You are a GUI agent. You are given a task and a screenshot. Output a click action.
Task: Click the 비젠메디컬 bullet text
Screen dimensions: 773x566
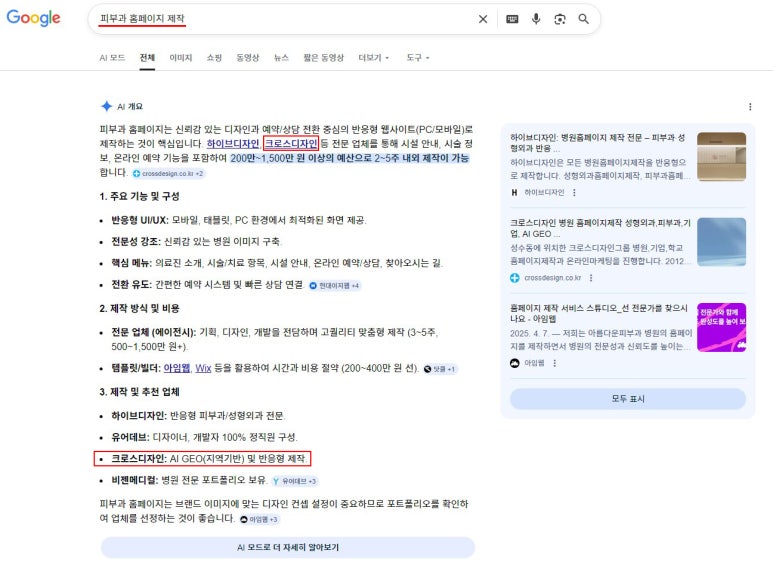coord(189,480)
